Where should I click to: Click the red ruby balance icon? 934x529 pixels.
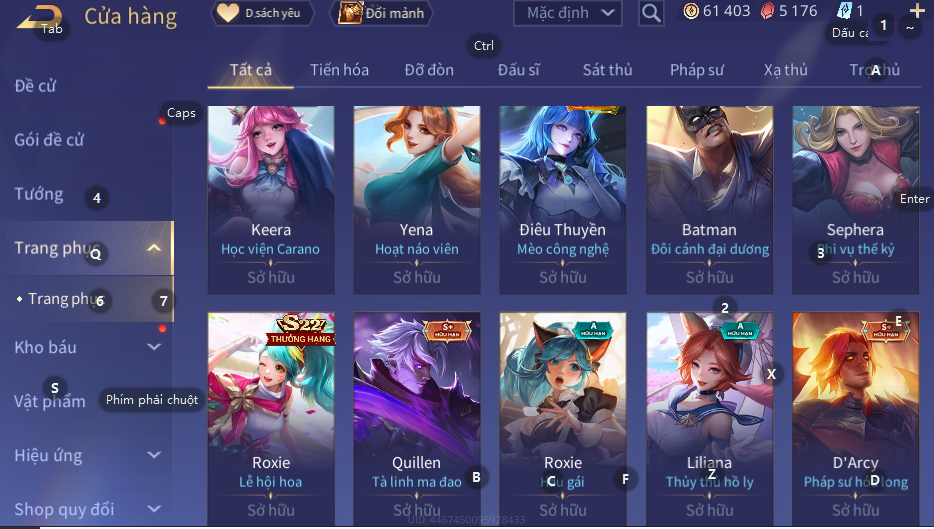point(768,11)
